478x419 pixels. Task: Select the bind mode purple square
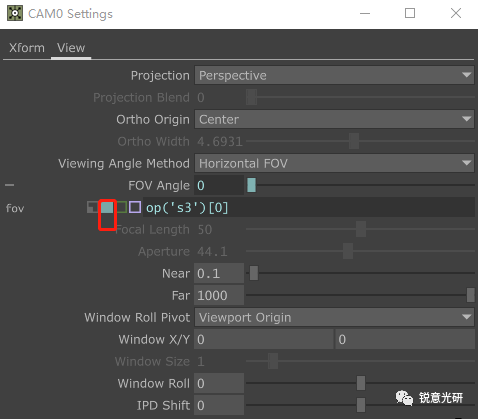click(x=135, y=207)
